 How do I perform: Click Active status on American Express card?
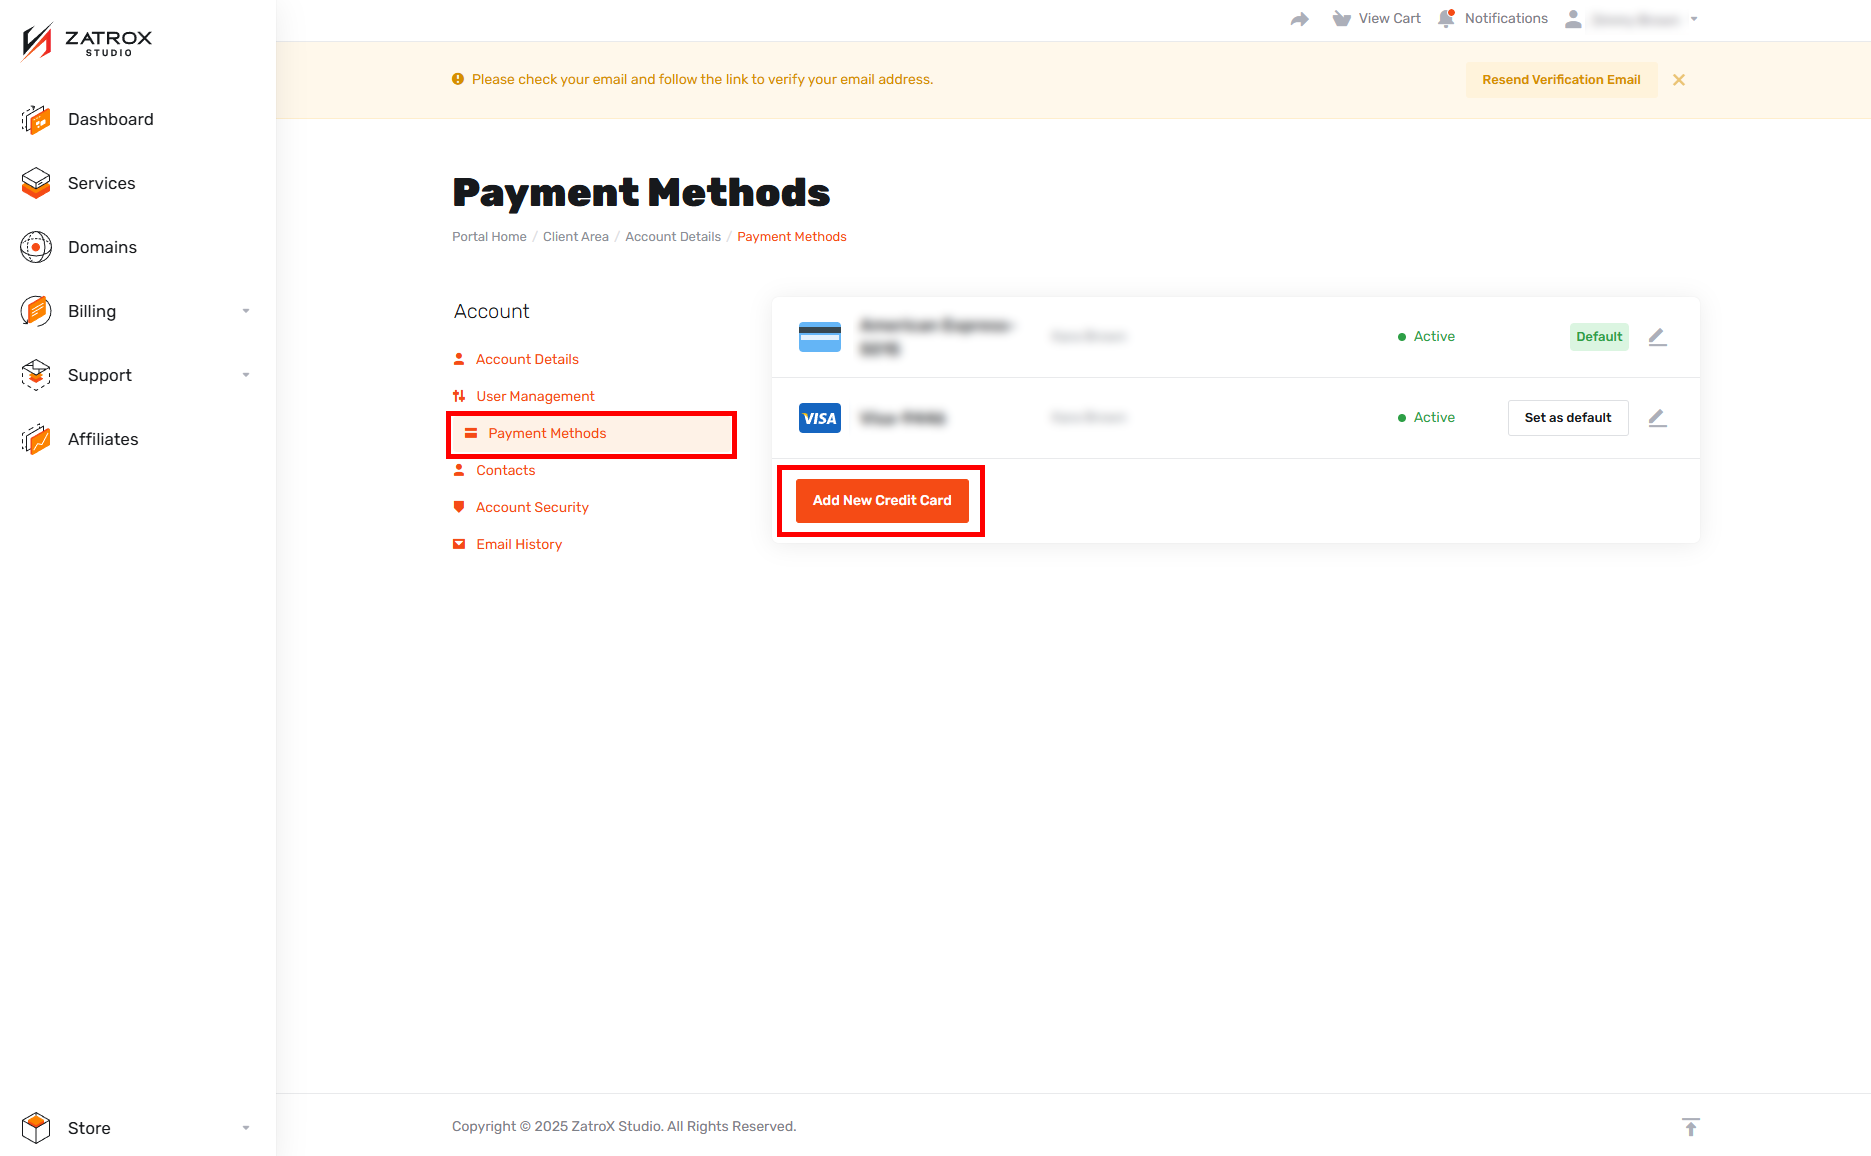point(1426,337)
